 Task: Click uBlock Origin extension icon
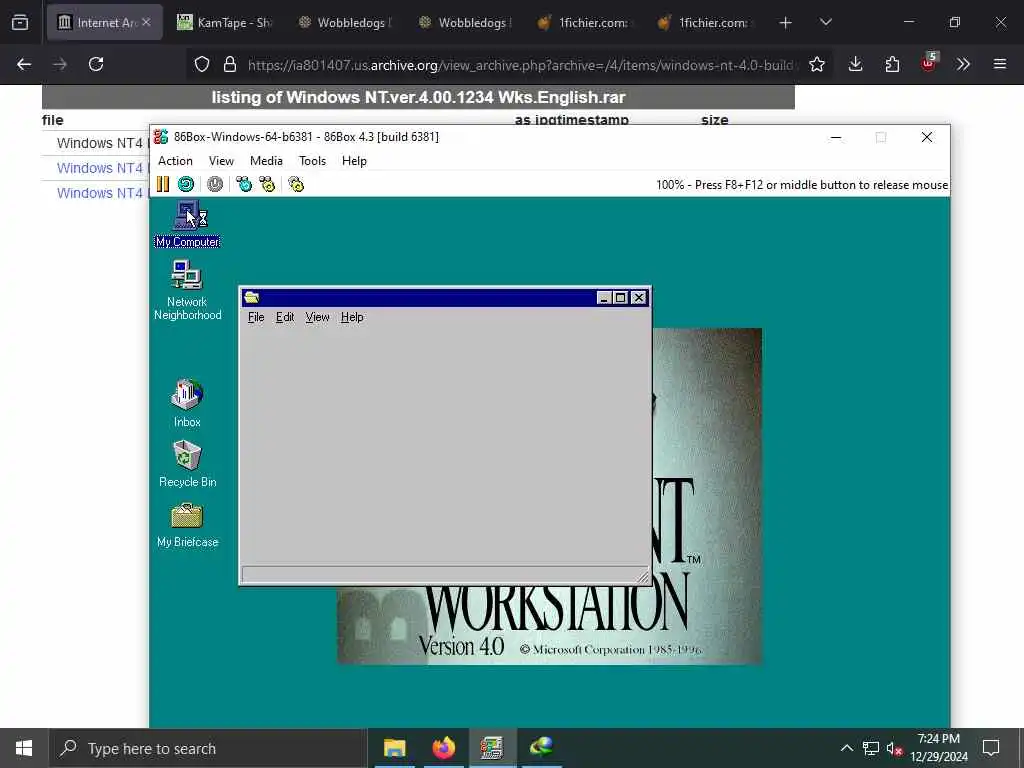[x=928, y=64]
